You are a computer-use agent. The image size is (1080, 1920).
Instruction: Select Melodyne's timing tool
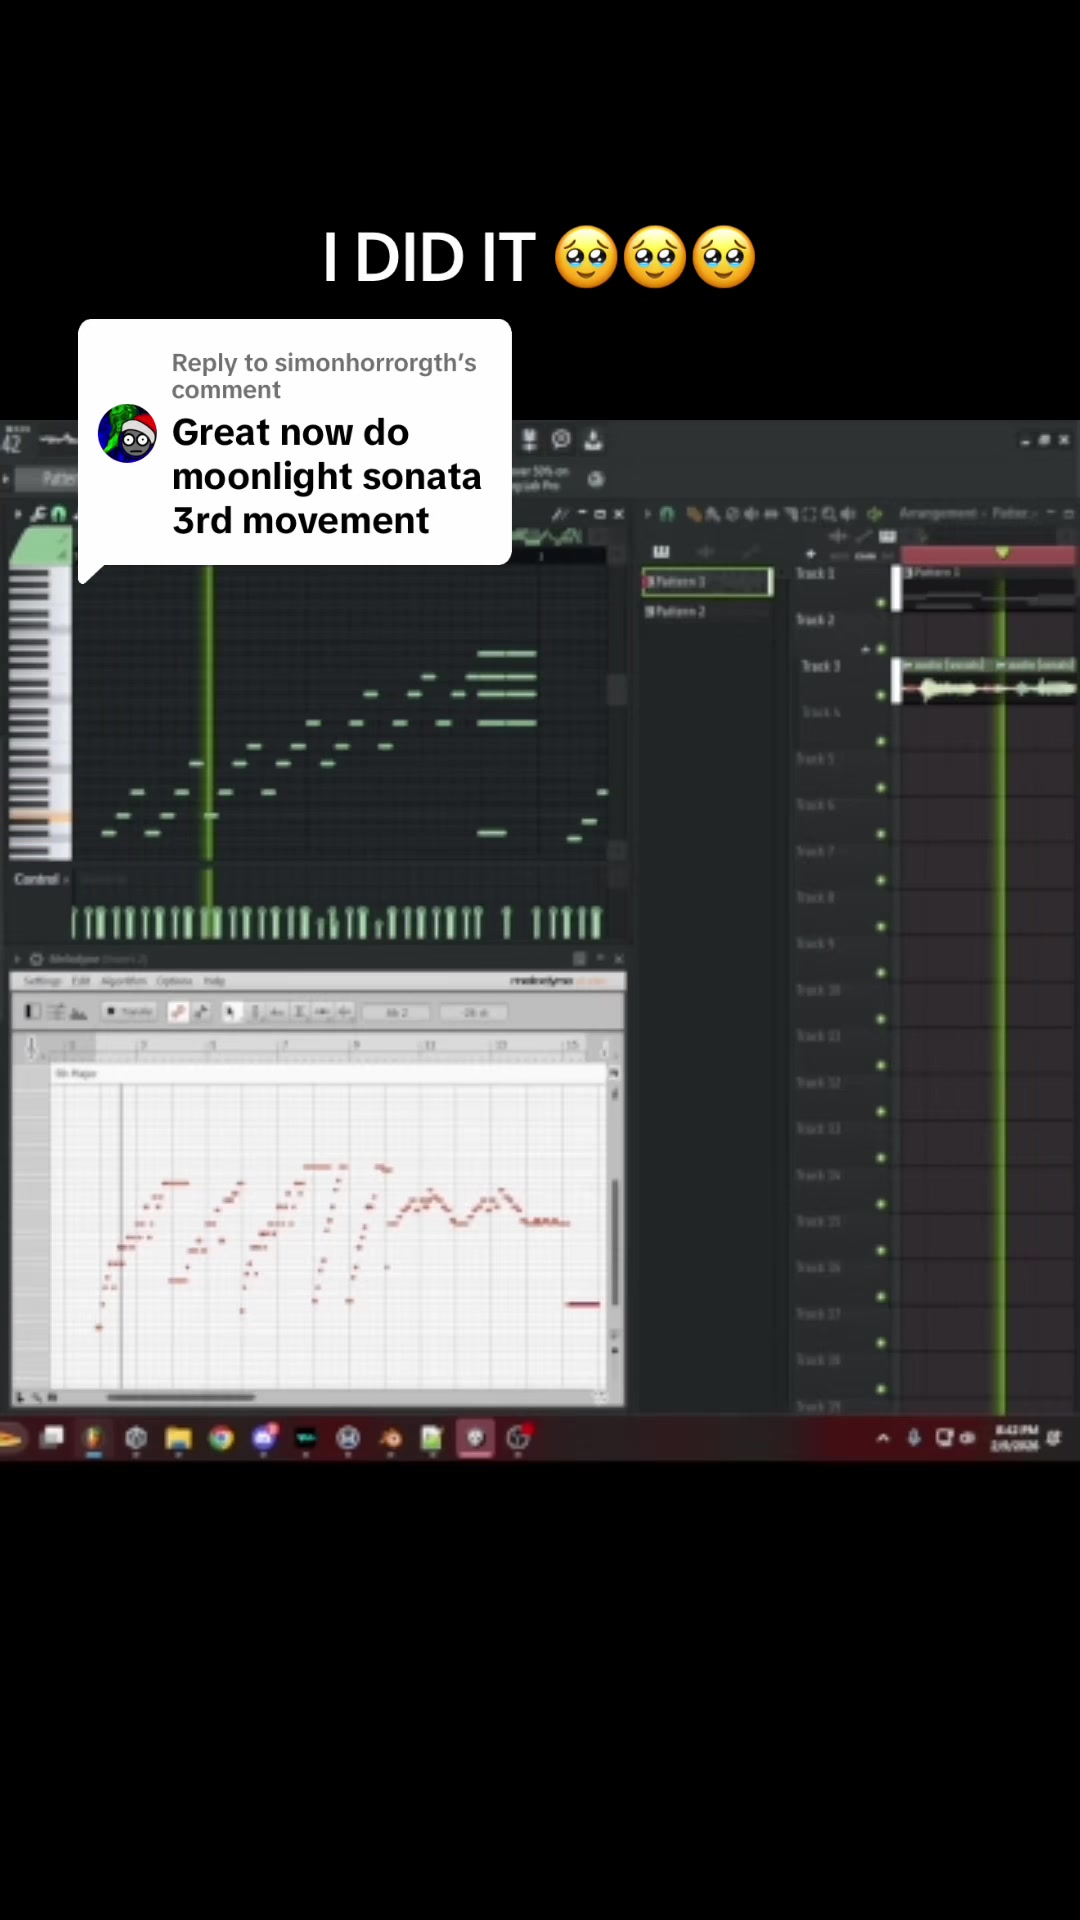322,1012
